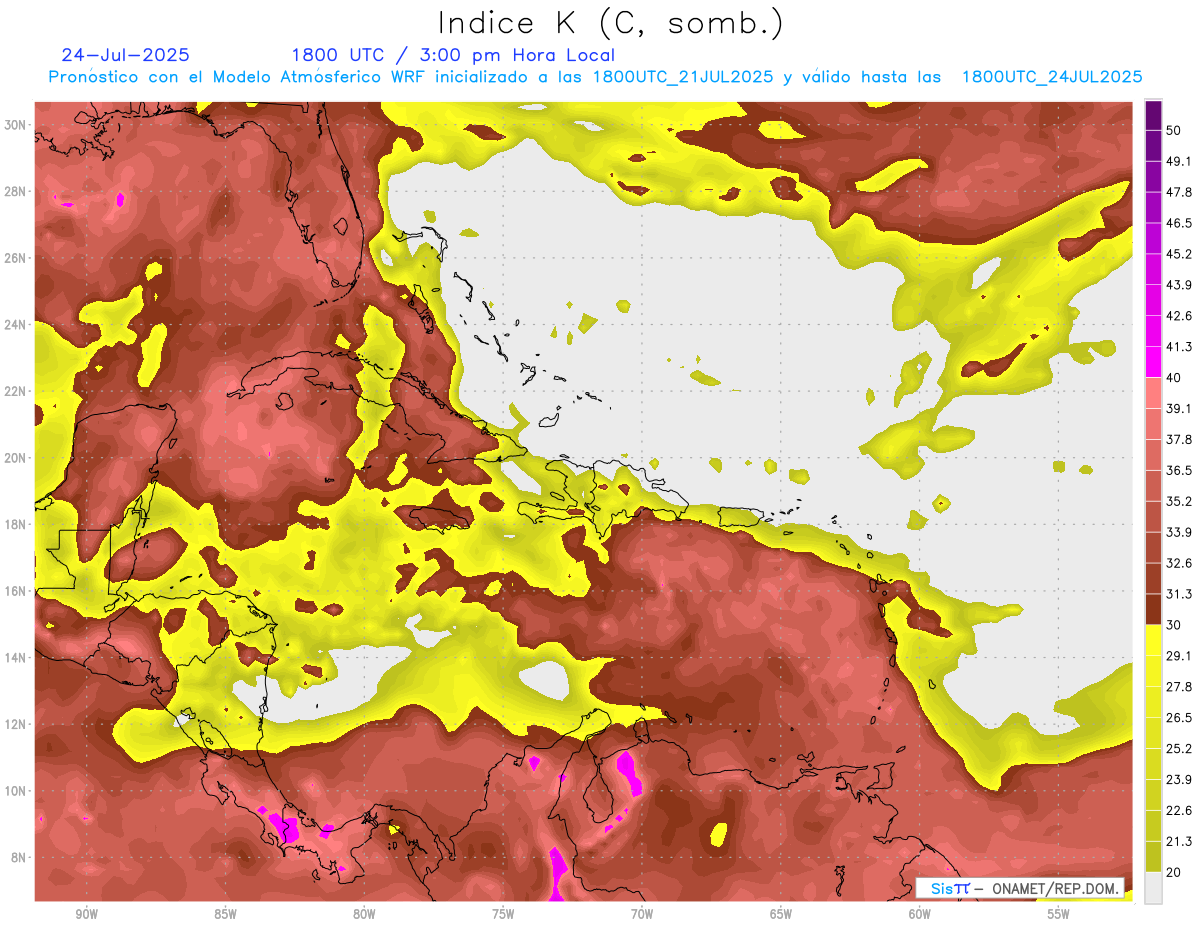Click color bar value "37.8"

coord(1178,439)
